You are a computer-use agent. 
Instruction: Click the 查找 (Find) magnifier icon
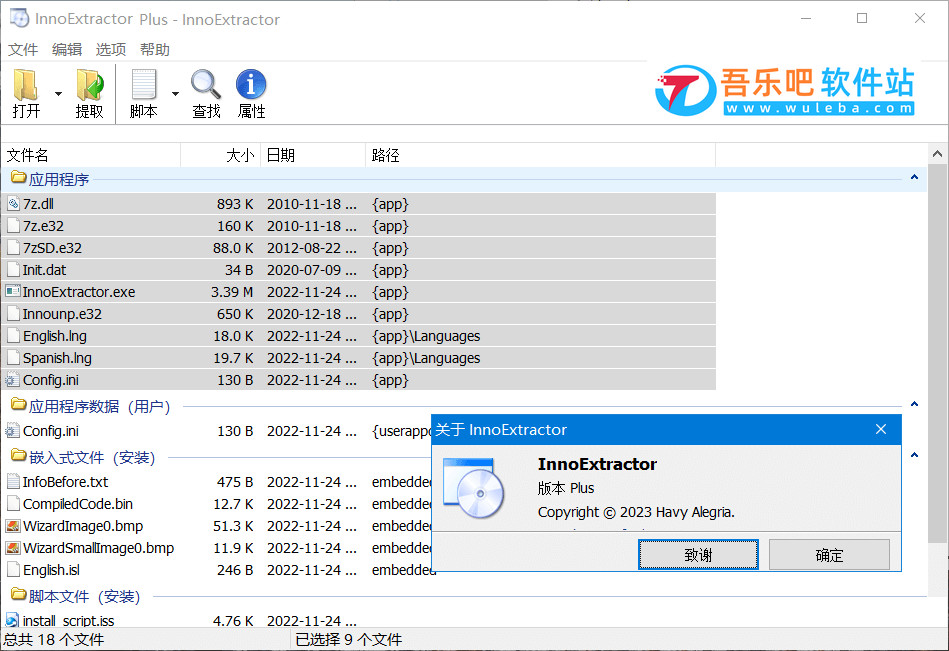pos(206,85)
